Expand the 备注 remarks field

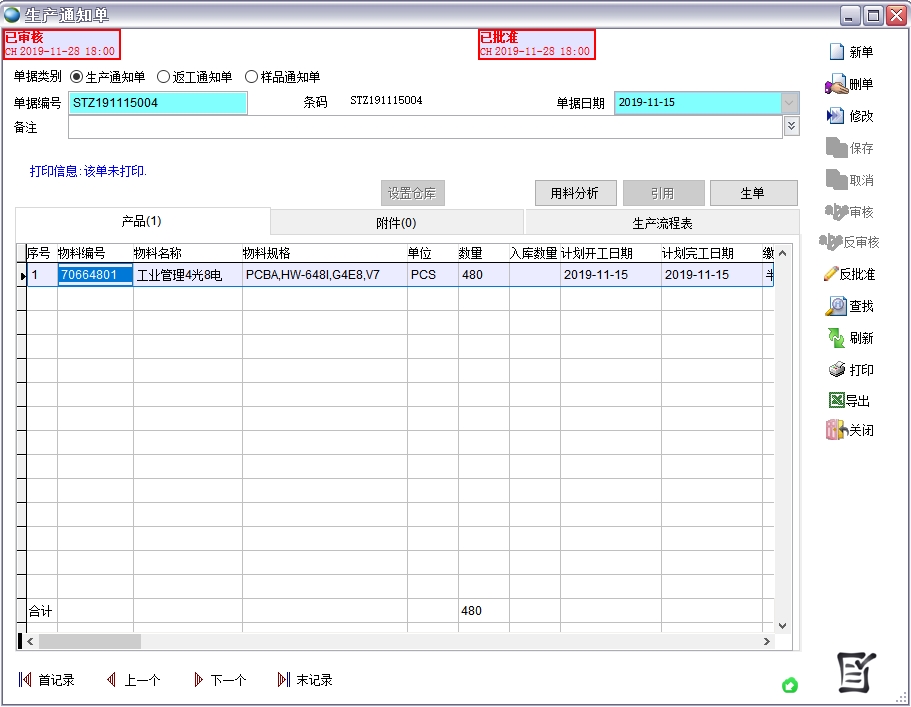click(790, 126)
